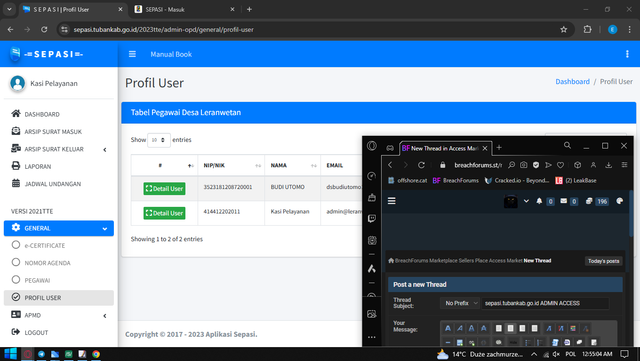Viewport: 640px width, 361px height.
Task: Open the Manual Book link
Action: pyautogui.click(x=171, y=54)
